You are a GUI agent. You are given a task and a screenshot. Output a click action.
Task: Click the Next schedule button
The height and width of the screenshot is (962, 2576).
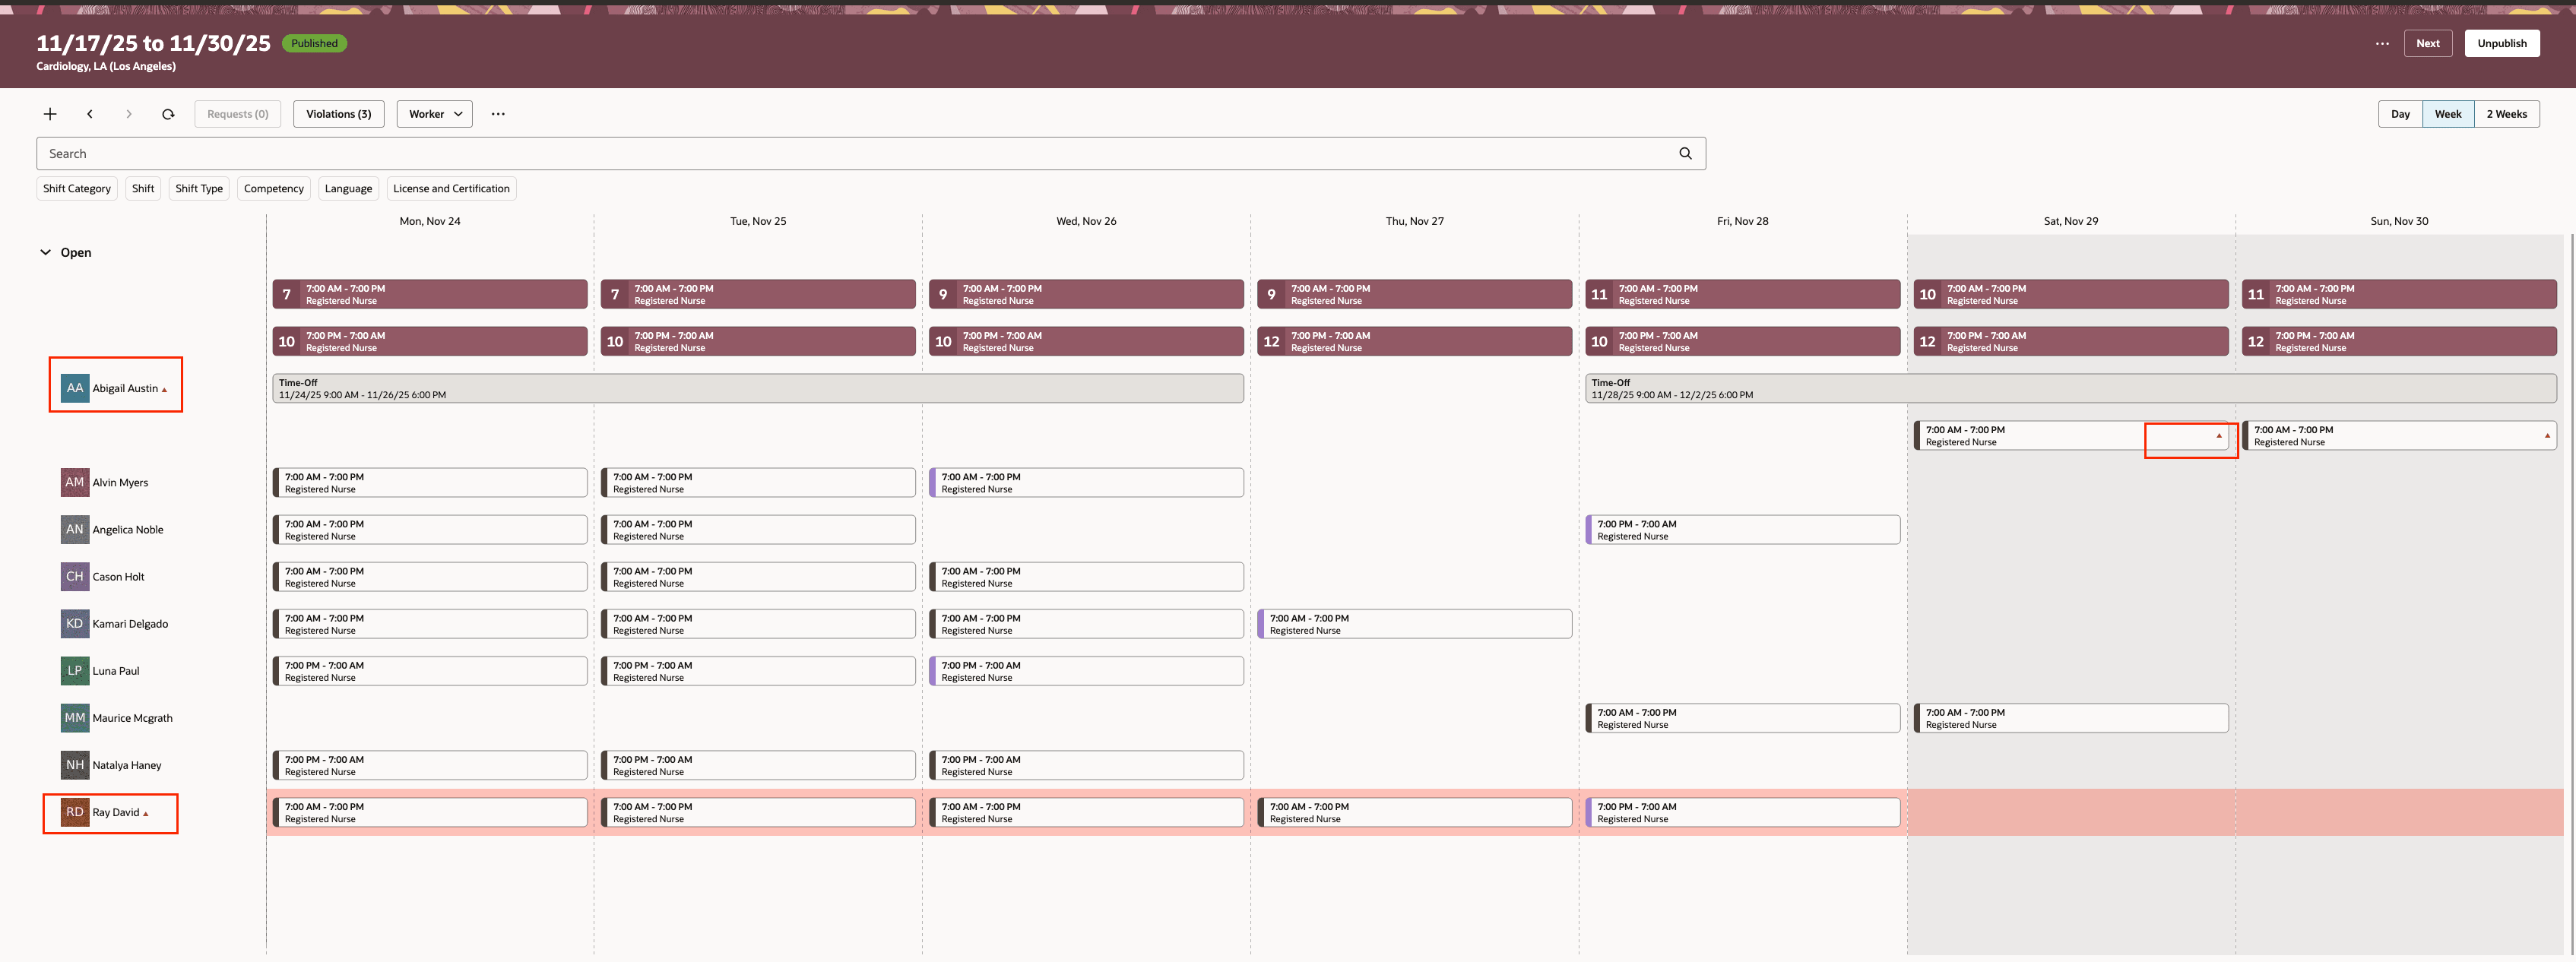(2428, 42)
